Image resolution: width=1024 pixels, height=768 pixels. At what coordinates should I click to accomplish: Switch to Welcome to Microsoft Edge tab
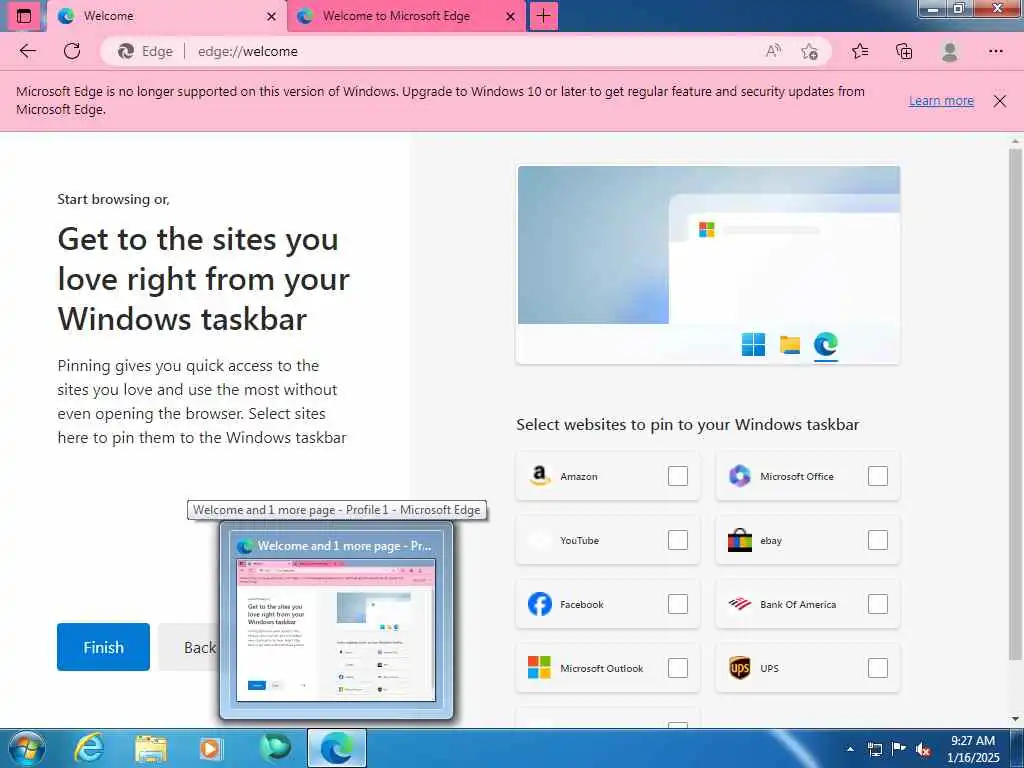[x=405, y=16]
